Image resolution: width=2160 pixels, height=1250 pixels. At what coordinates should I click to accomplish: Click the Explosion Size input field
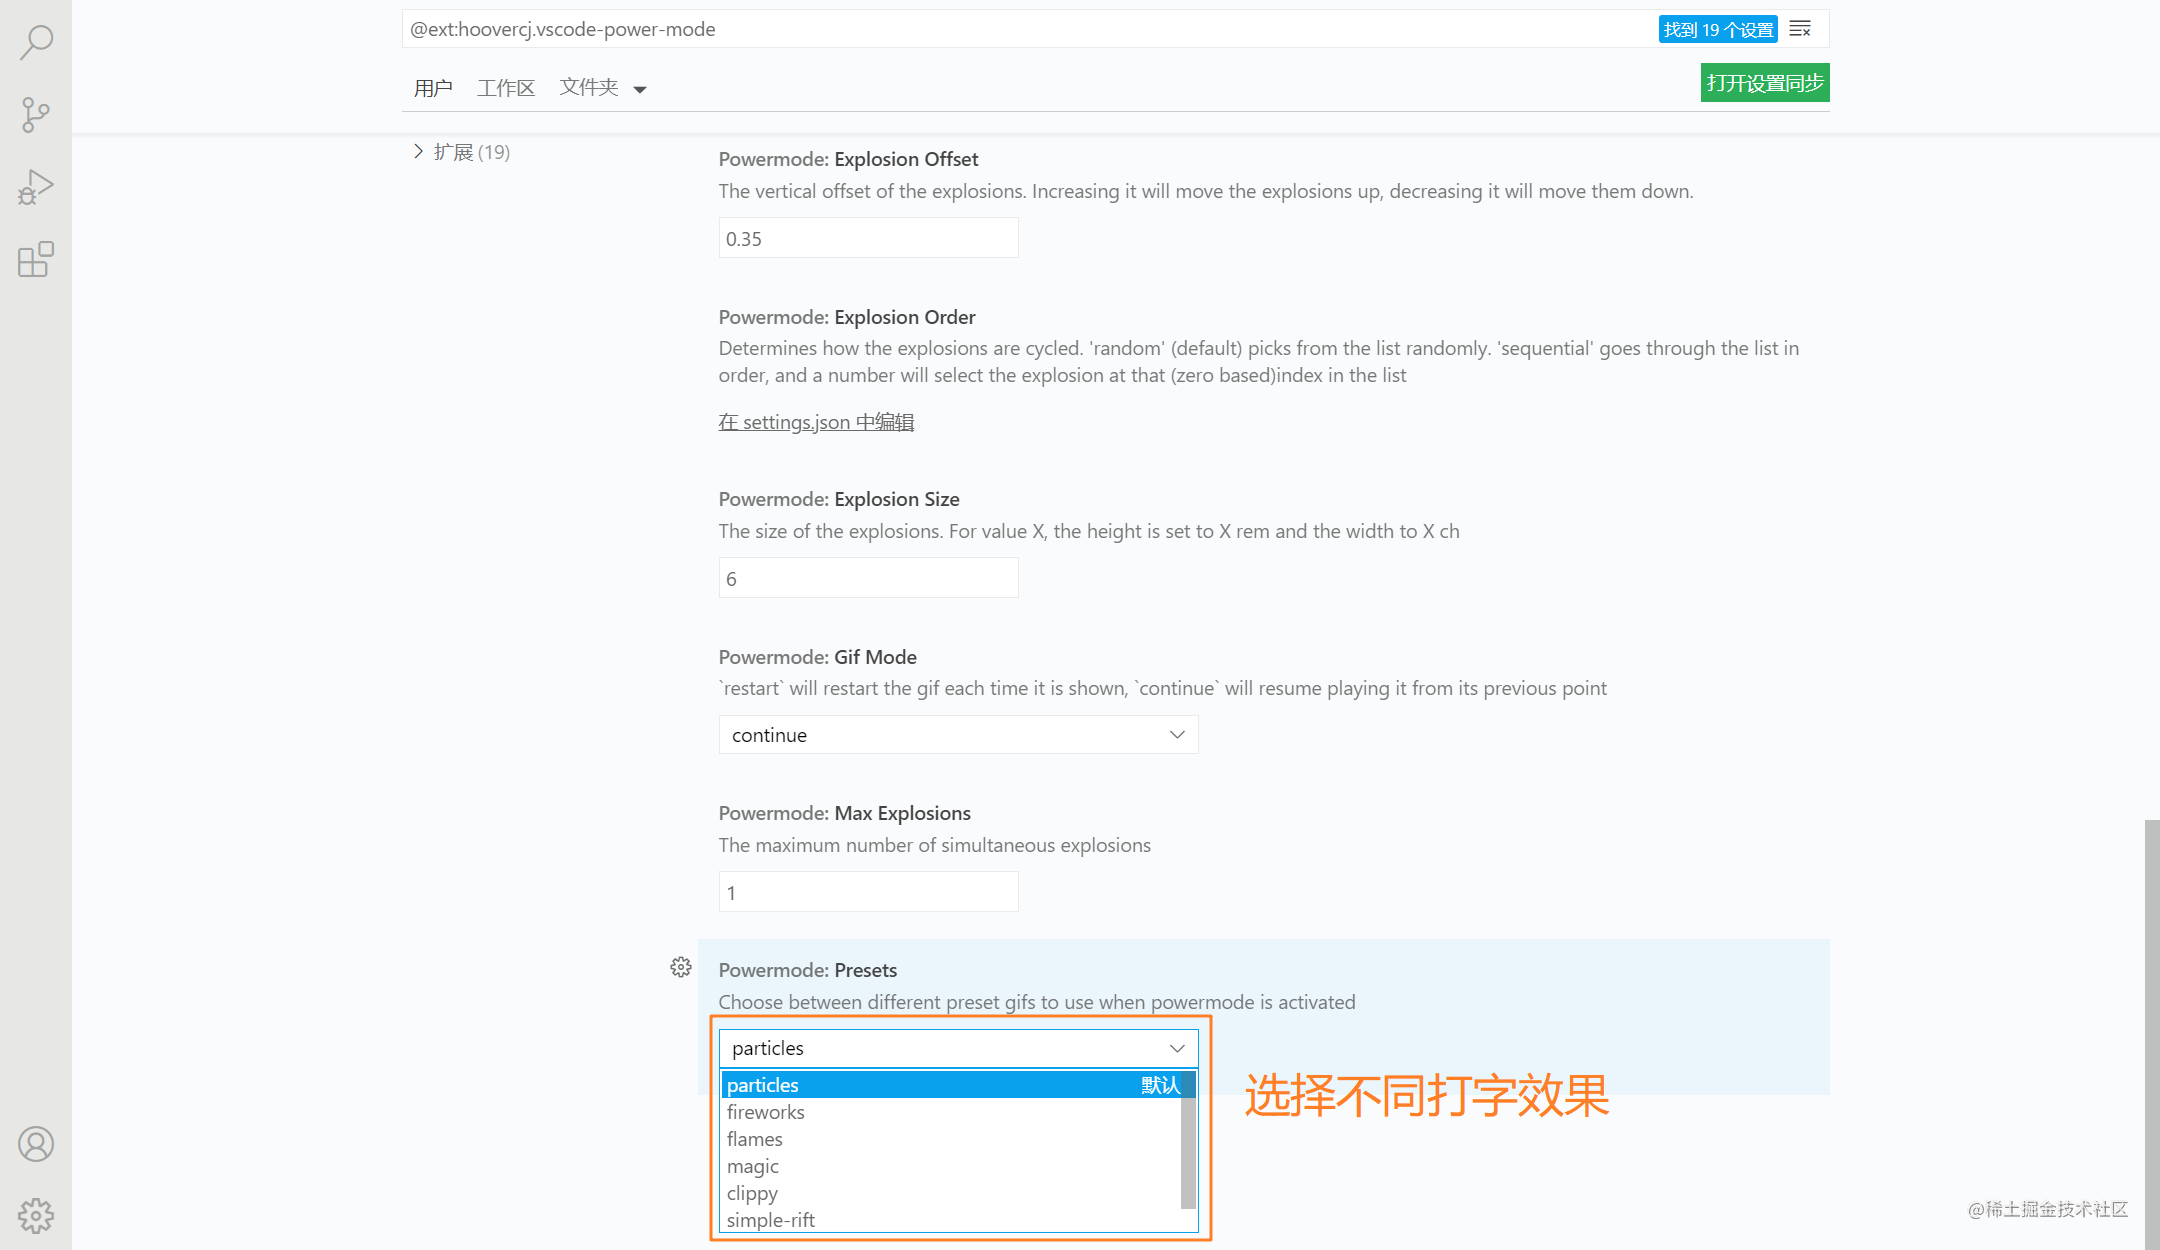click(x=867, y=577)
